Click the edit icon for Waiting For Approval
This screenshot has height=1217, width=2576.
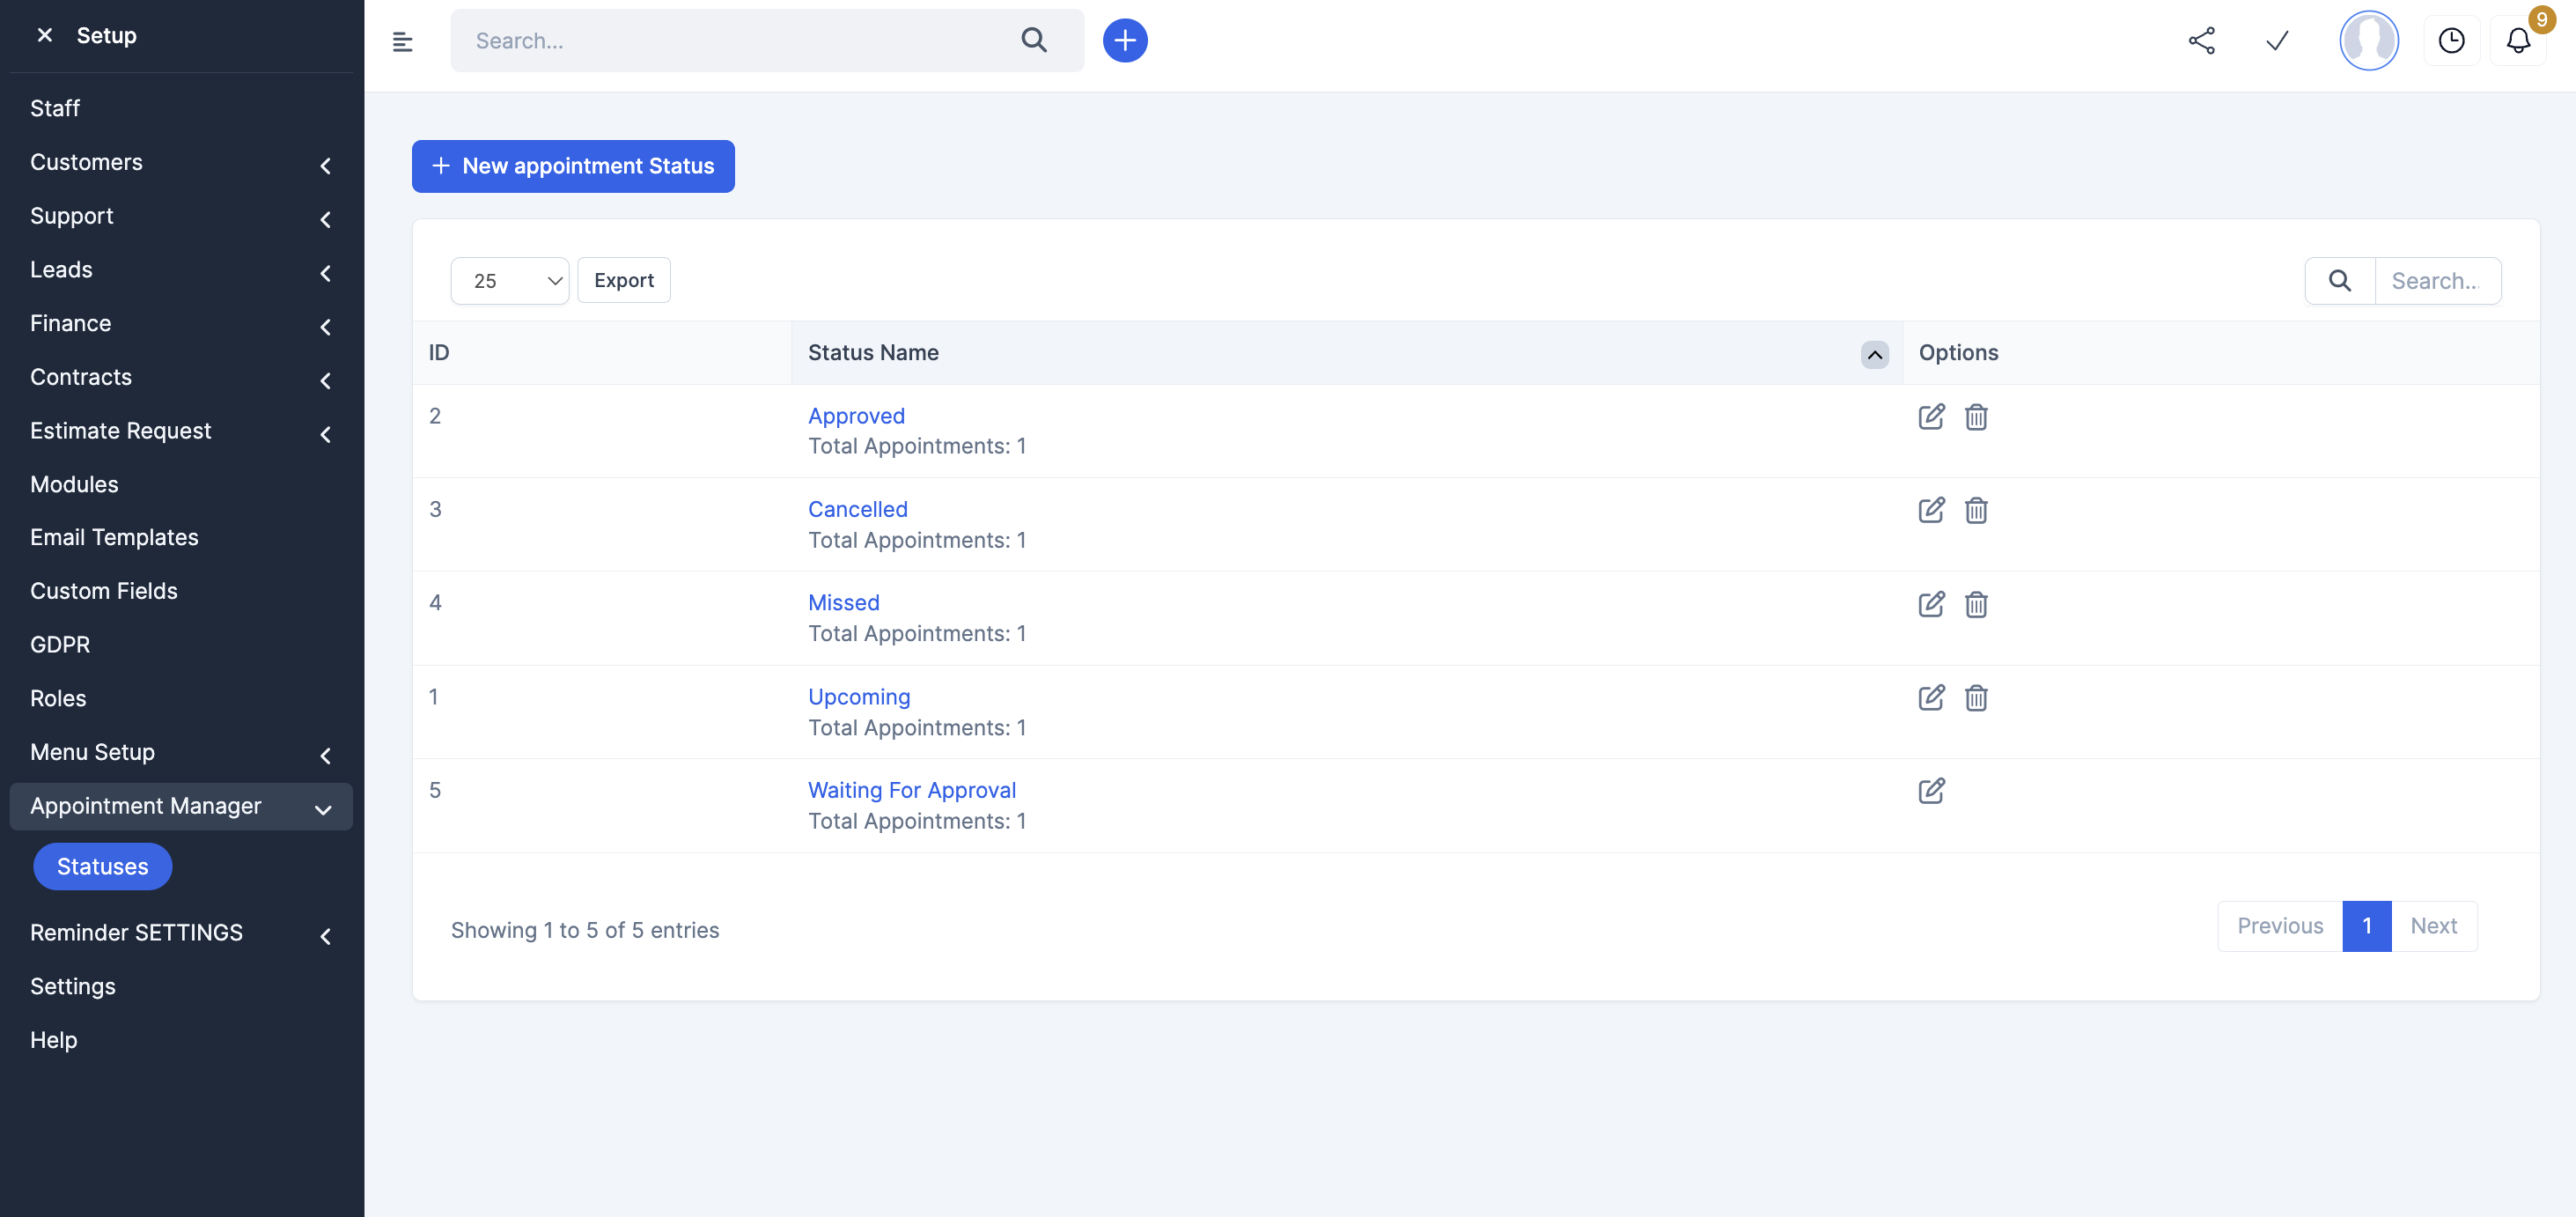click(1932, 790)
